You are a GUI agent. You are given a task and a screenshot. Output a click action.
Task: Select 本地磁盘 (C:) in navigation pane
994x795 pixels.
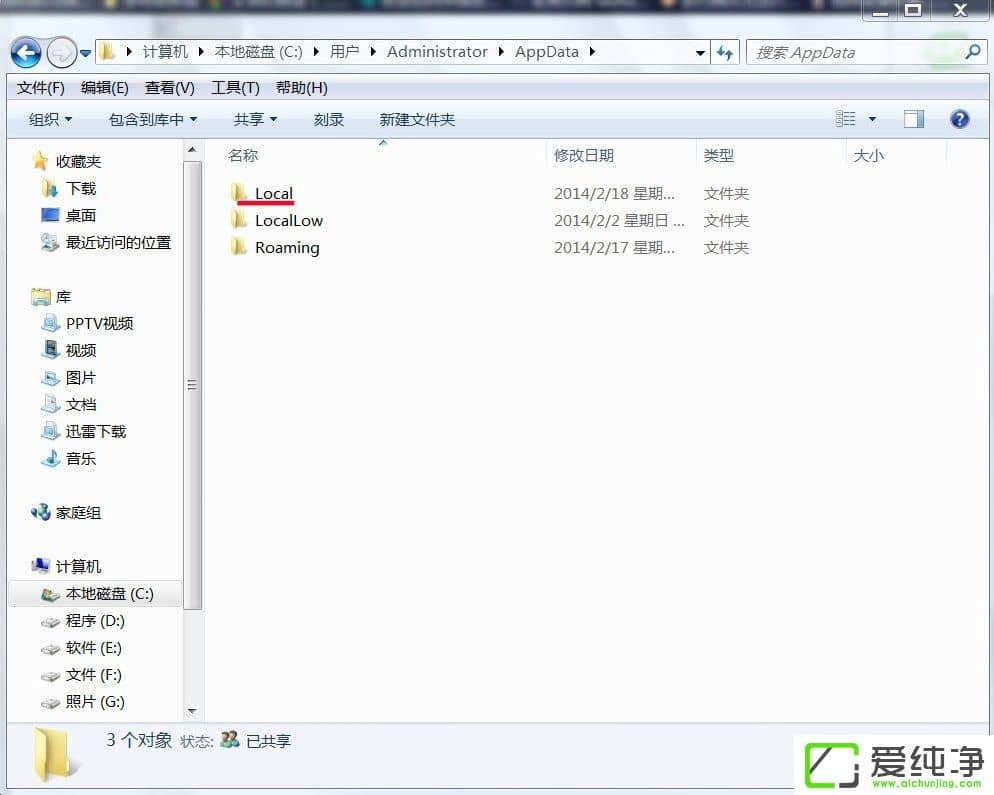point(109,594)
